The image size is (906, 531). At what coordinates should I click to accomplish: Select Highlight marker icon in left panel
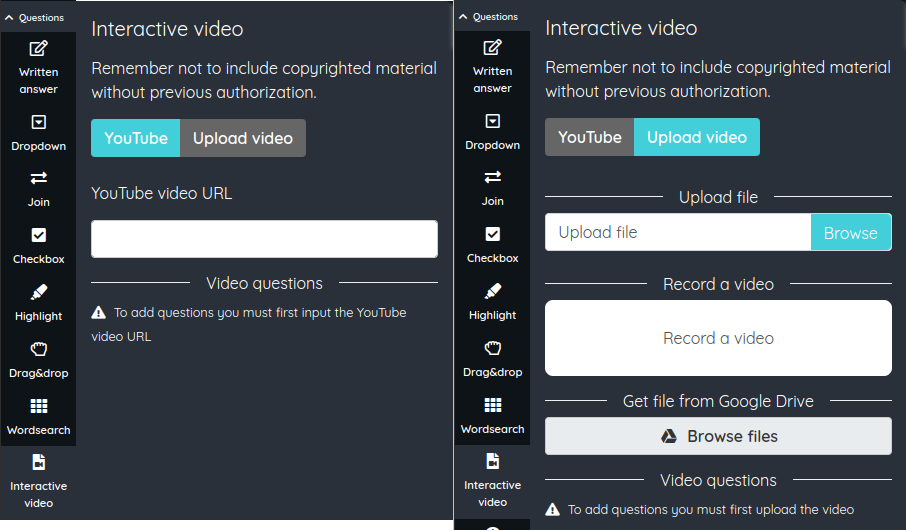[x=38, y=292]
